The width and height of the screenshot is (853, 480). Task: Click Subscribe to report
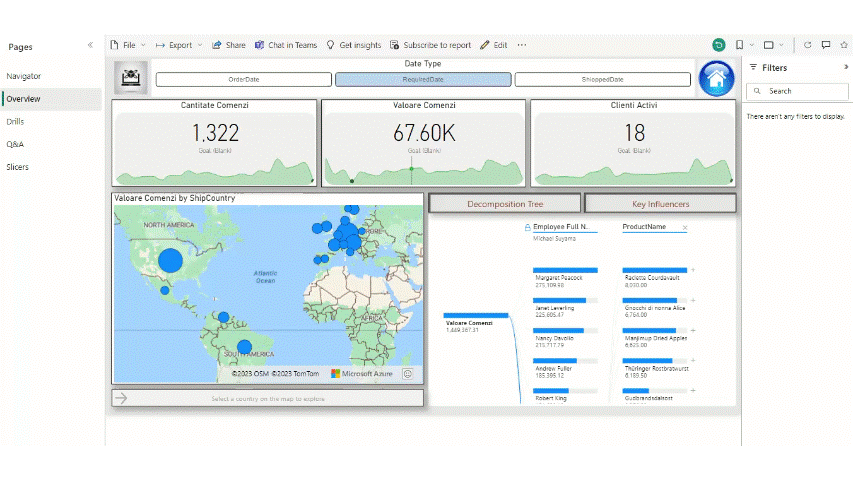[430, 45]
